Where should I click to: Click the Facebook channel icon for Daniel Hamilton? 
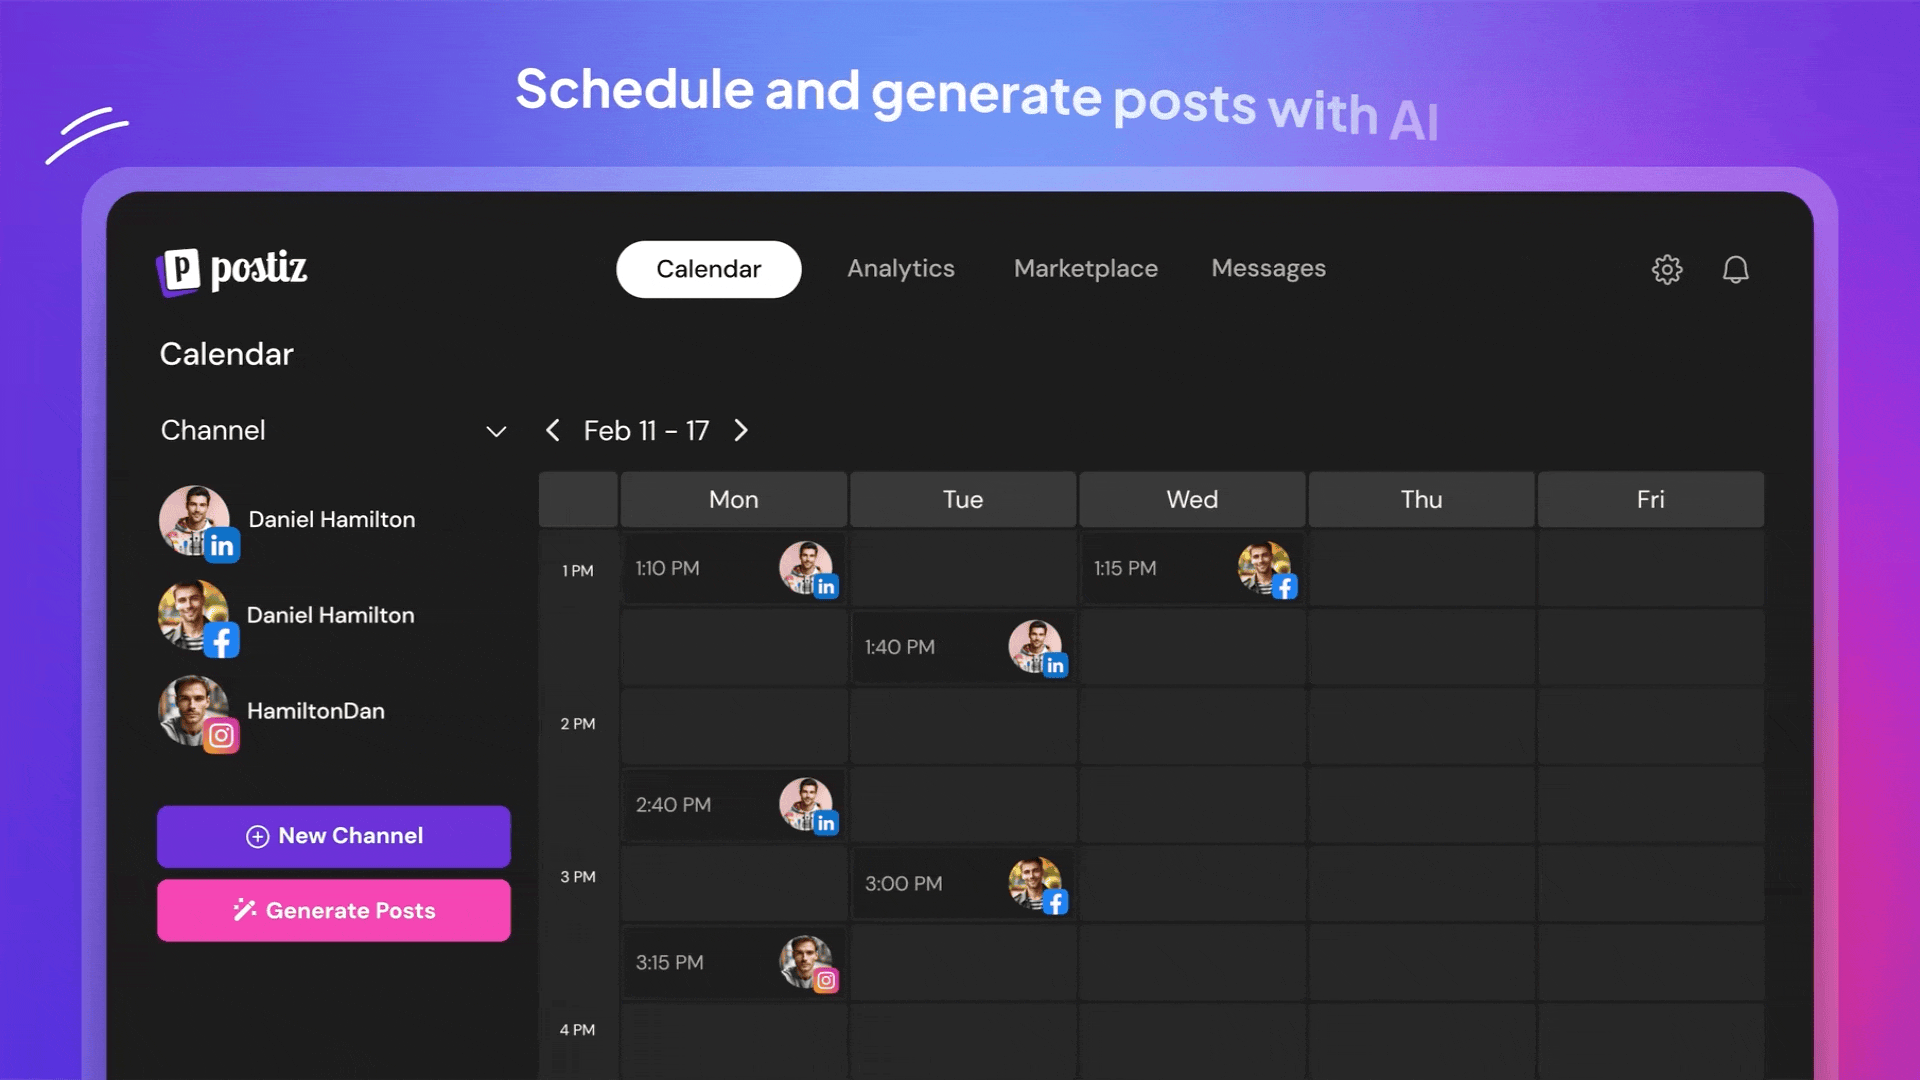222,641
